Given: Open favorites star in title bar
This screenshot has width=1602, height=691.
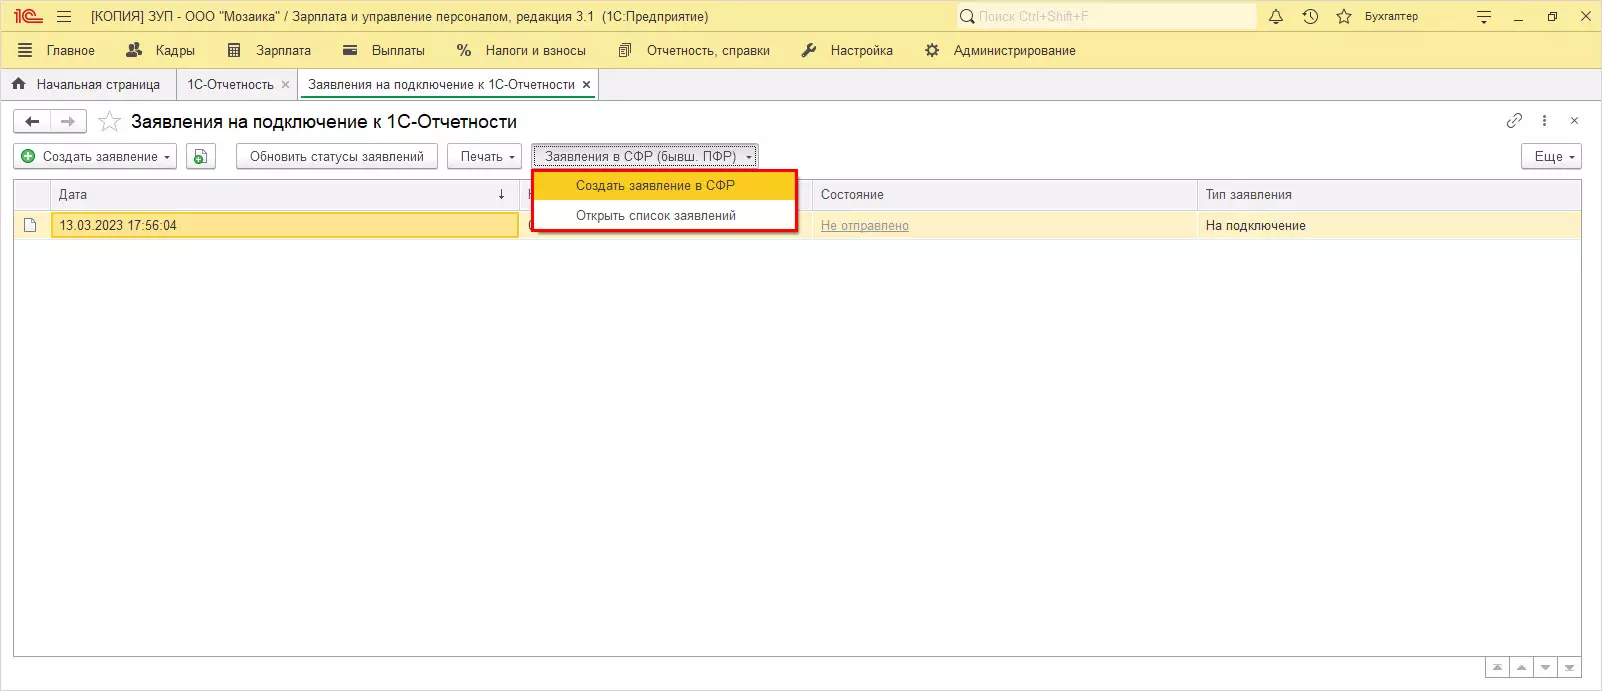Looking at the screenshot, I should pos(1344,16).
